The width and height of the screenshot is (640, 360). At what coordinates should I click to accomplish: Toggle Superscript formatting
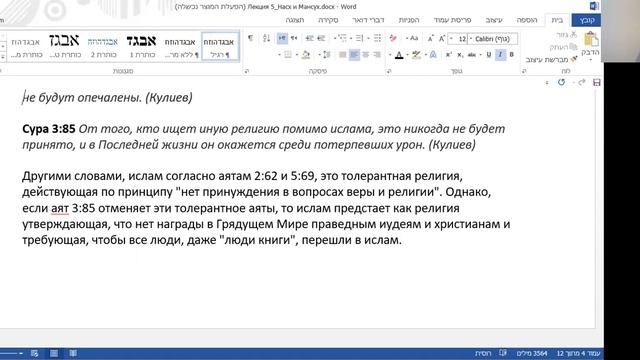[x=449, y=55]
